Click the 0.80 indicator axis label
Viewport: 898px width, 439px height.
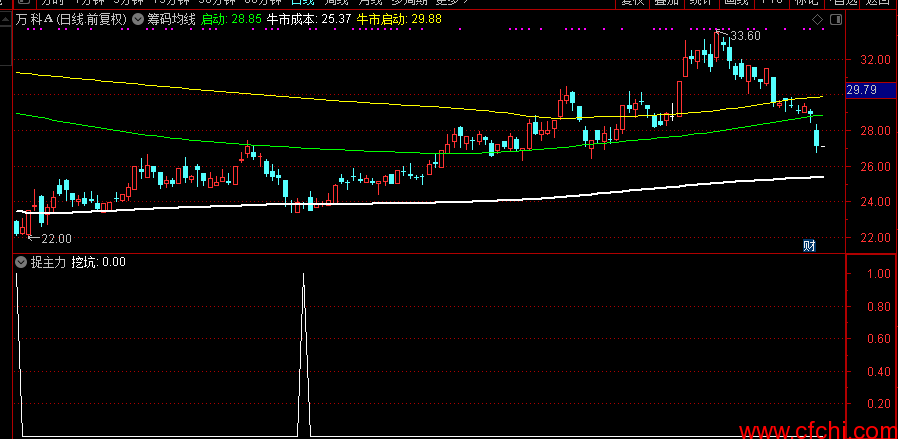pyautogui.click(x=879, y=307)
